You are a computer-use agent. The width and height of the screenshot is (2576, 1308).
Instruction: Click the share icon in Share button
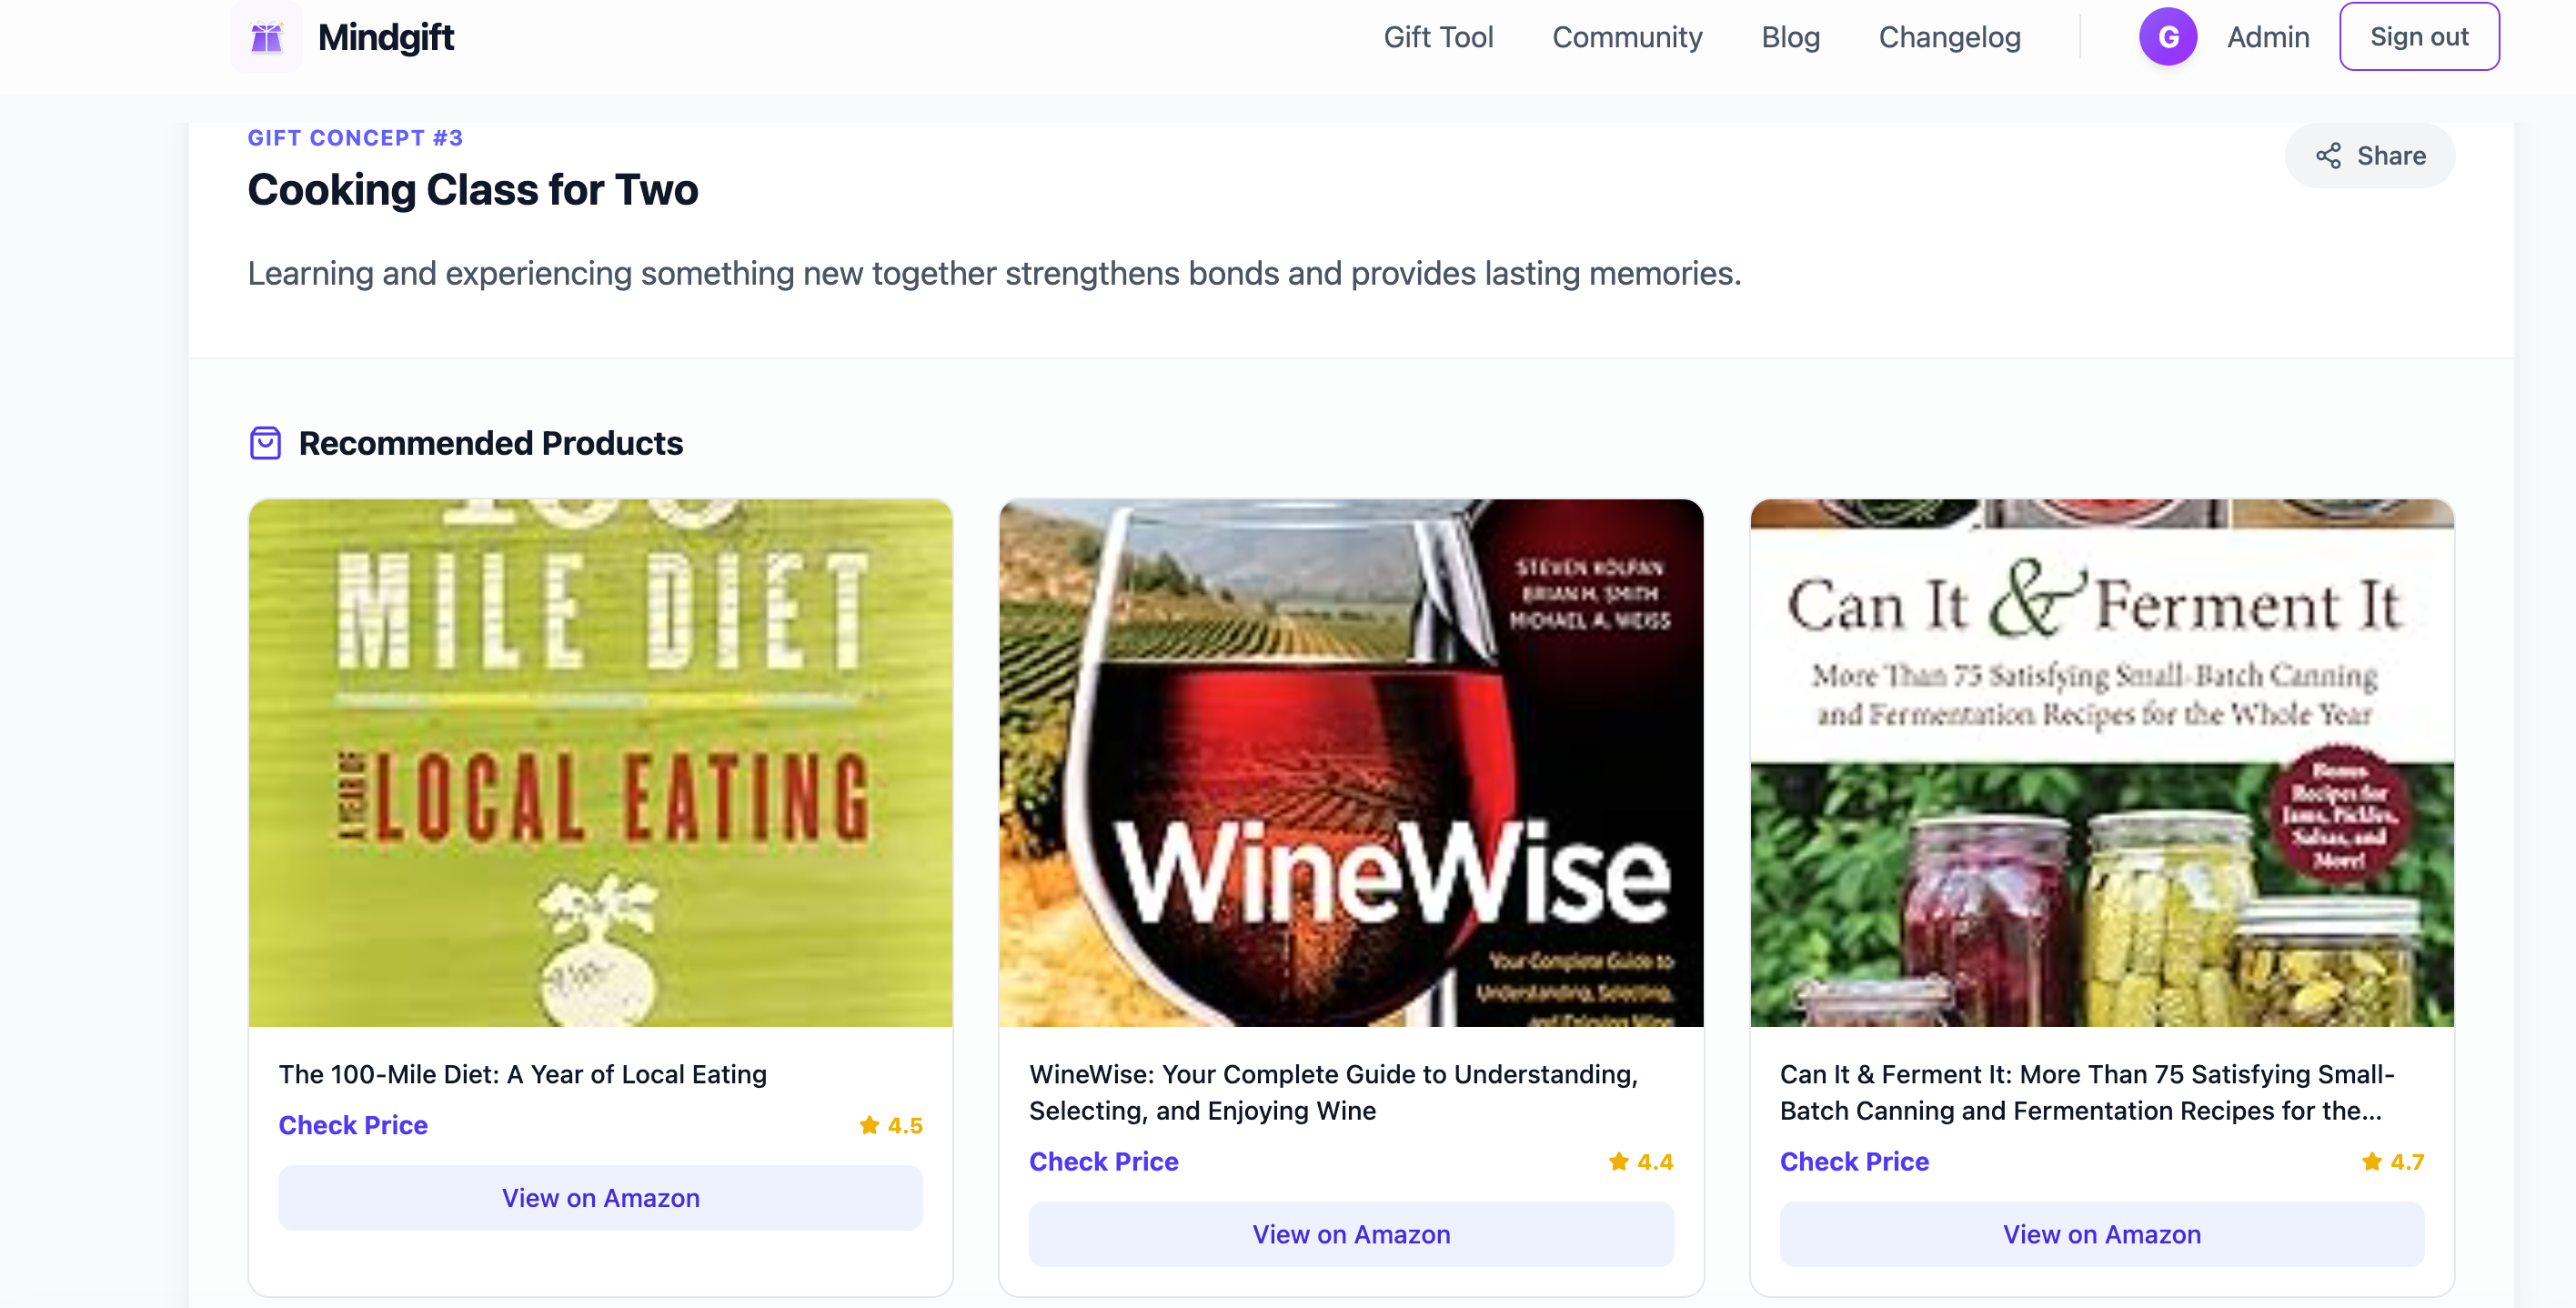click(2328, 156)
